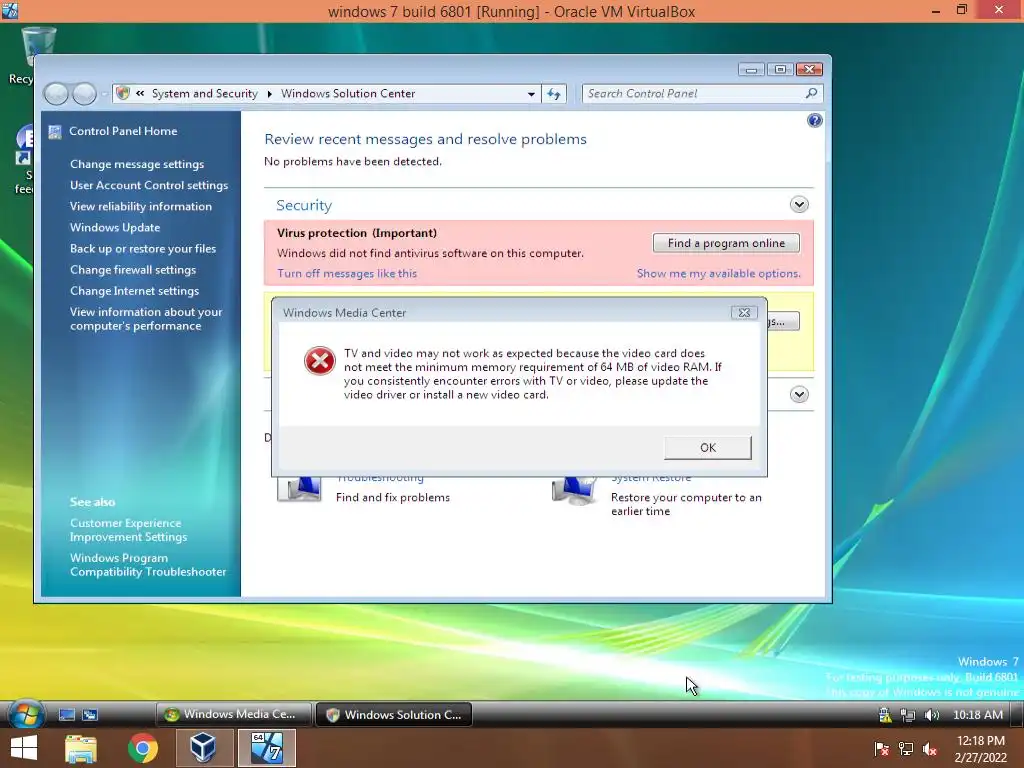This screenshot has height=768, width=1024.
Task: Collapse the Security section chevron
Action: [x=799, y=204]
